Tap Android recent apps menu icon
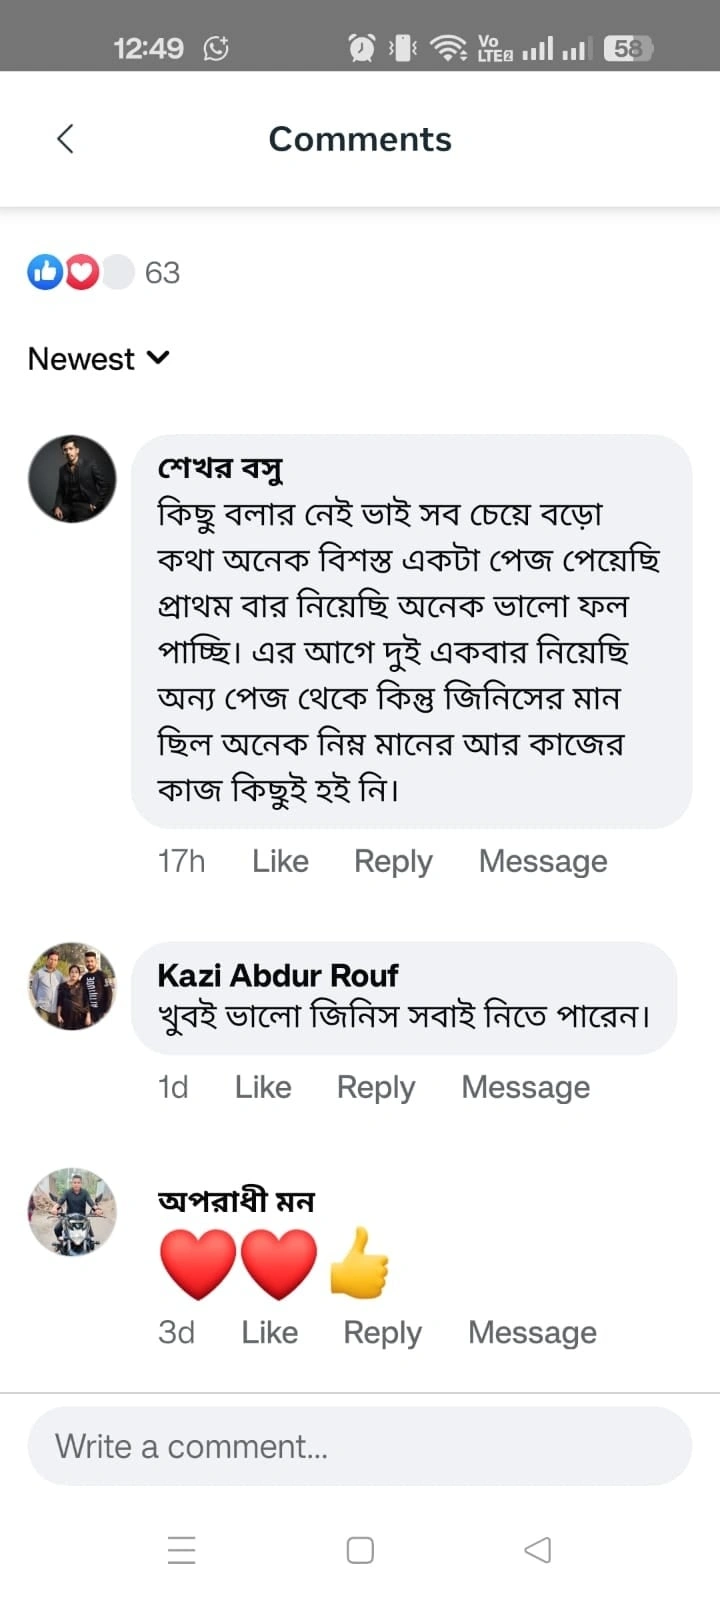The width and height of the screenshot is (720, 1600). coord(182,1550)
